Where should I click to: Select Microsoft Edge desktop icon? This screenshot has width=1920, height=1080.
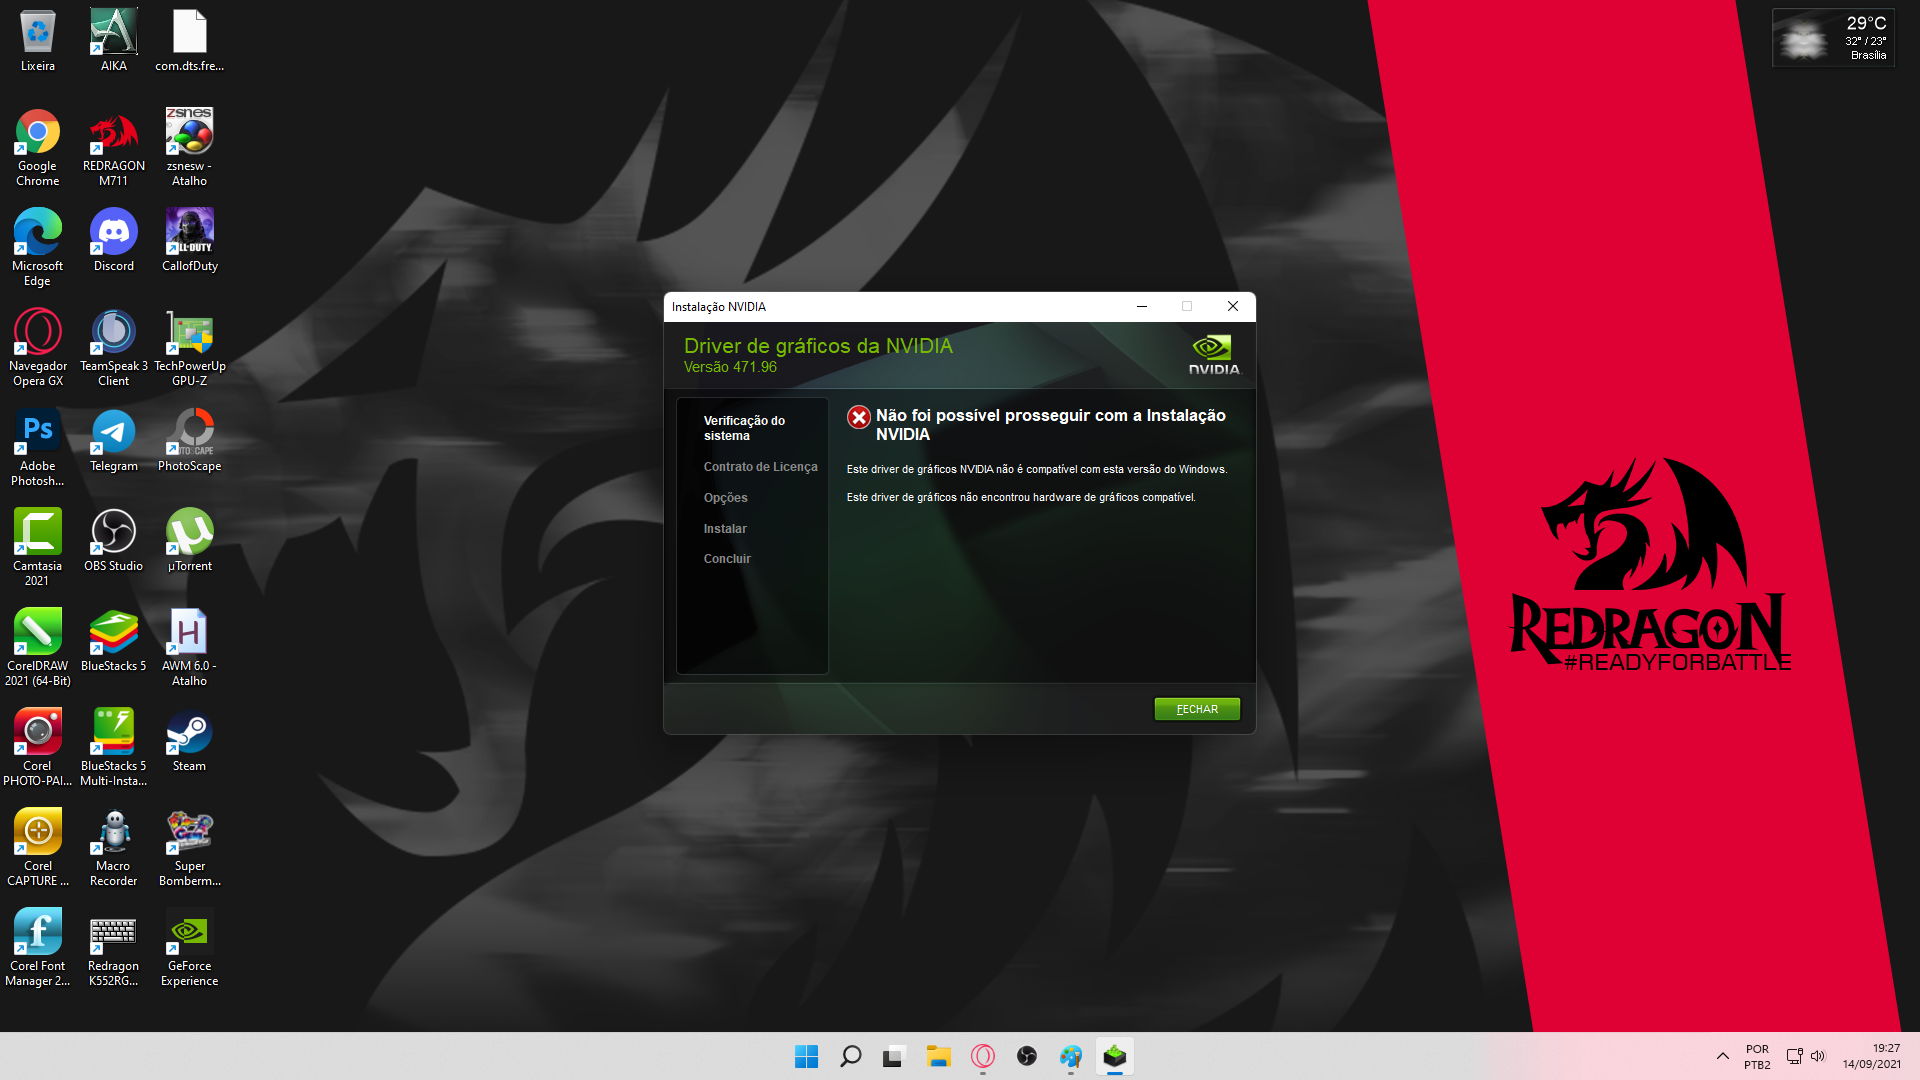(38, 248)
